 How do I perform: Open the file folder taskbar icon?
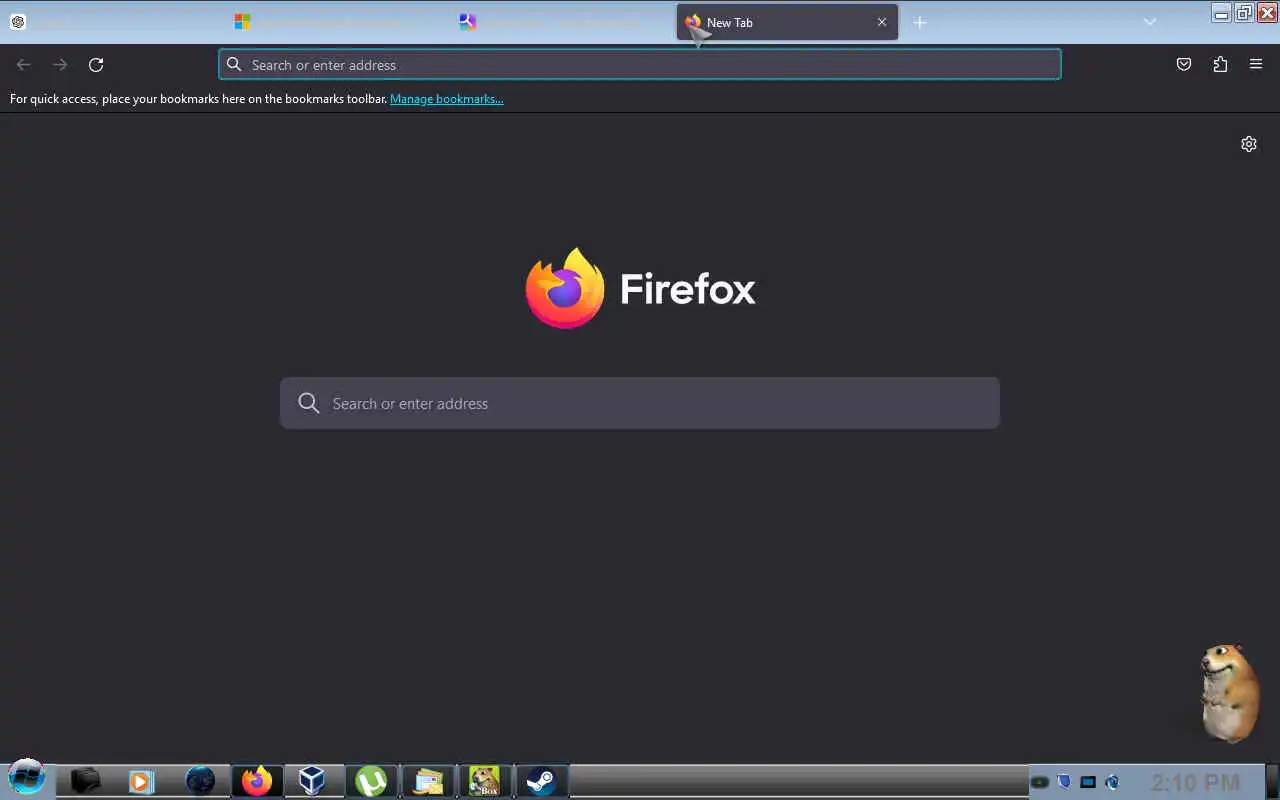click(x=428, y=781)
